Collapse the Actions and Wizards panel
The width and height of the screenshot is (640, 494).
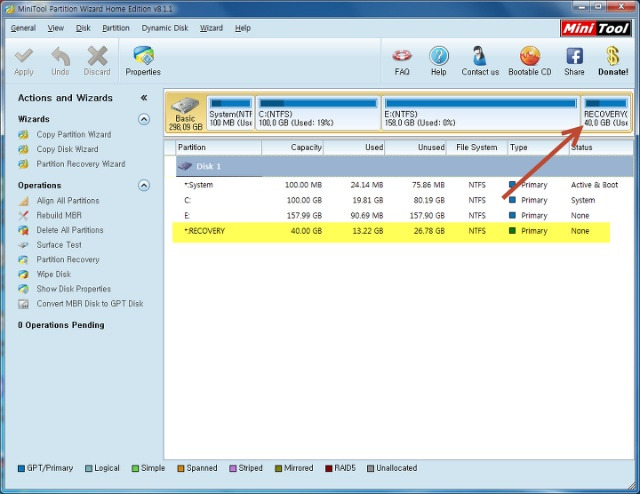click(x=144, y=98)
